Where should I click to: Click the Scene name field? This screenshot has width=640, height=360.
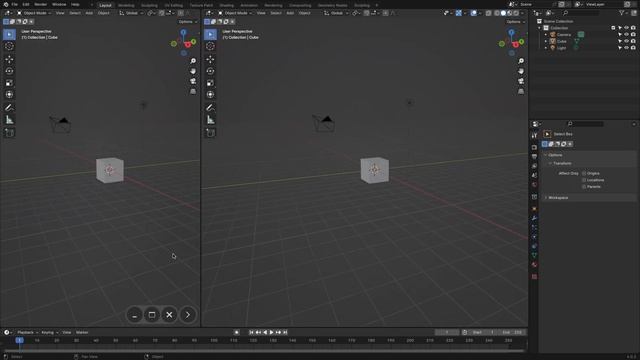pos(535,4)
